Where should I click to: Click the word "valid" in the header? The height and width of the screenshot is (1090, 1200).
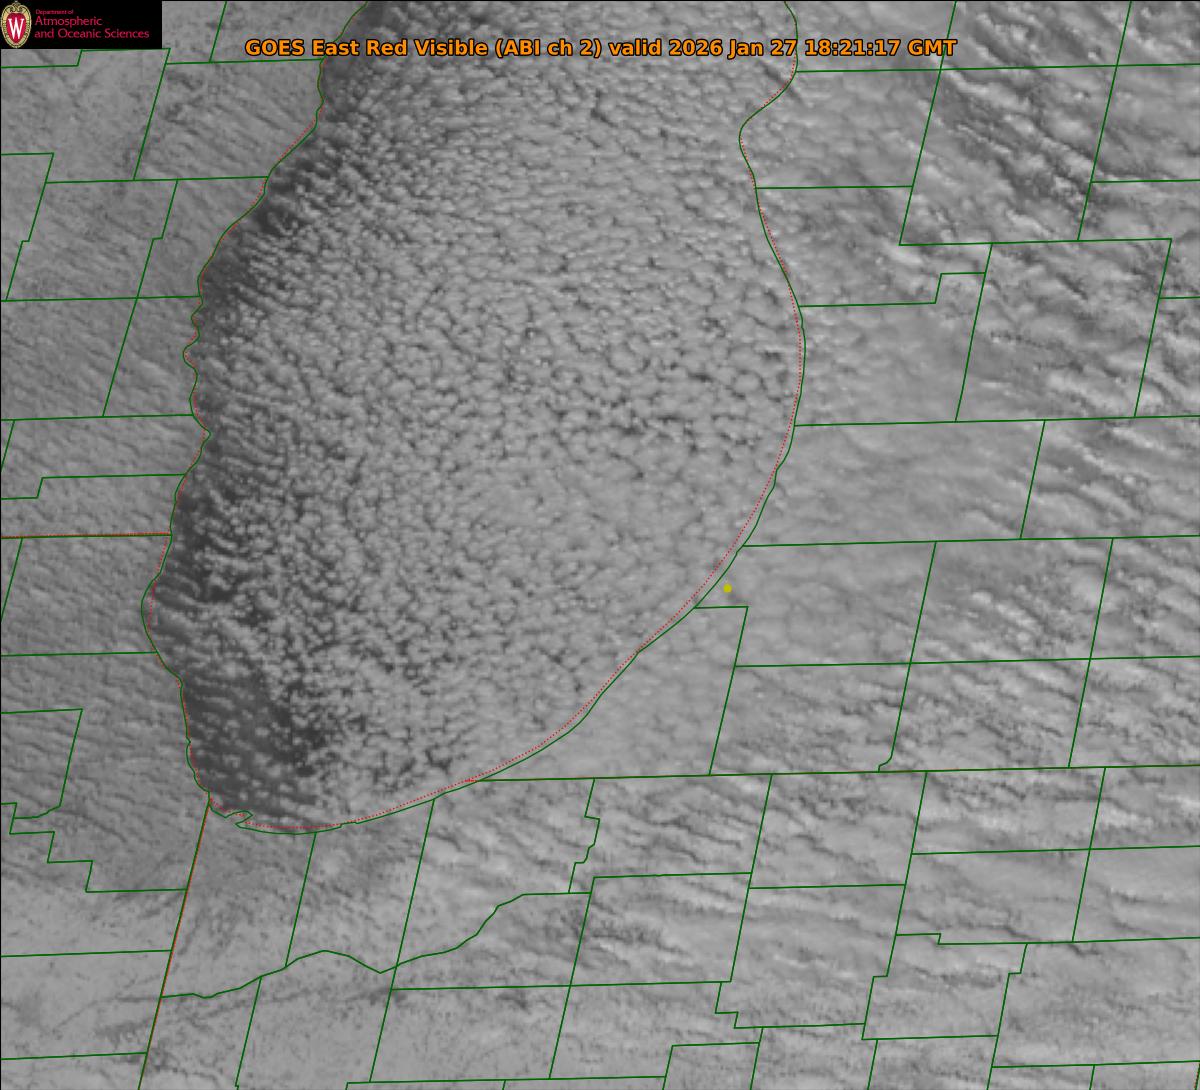(633, 48)
